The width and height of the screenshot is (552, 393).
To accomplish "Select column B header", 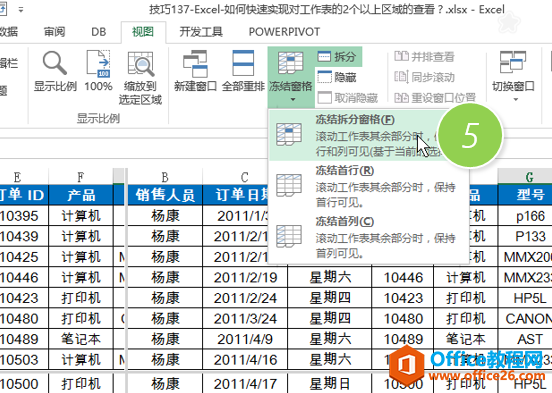I will tap(165, 177).
